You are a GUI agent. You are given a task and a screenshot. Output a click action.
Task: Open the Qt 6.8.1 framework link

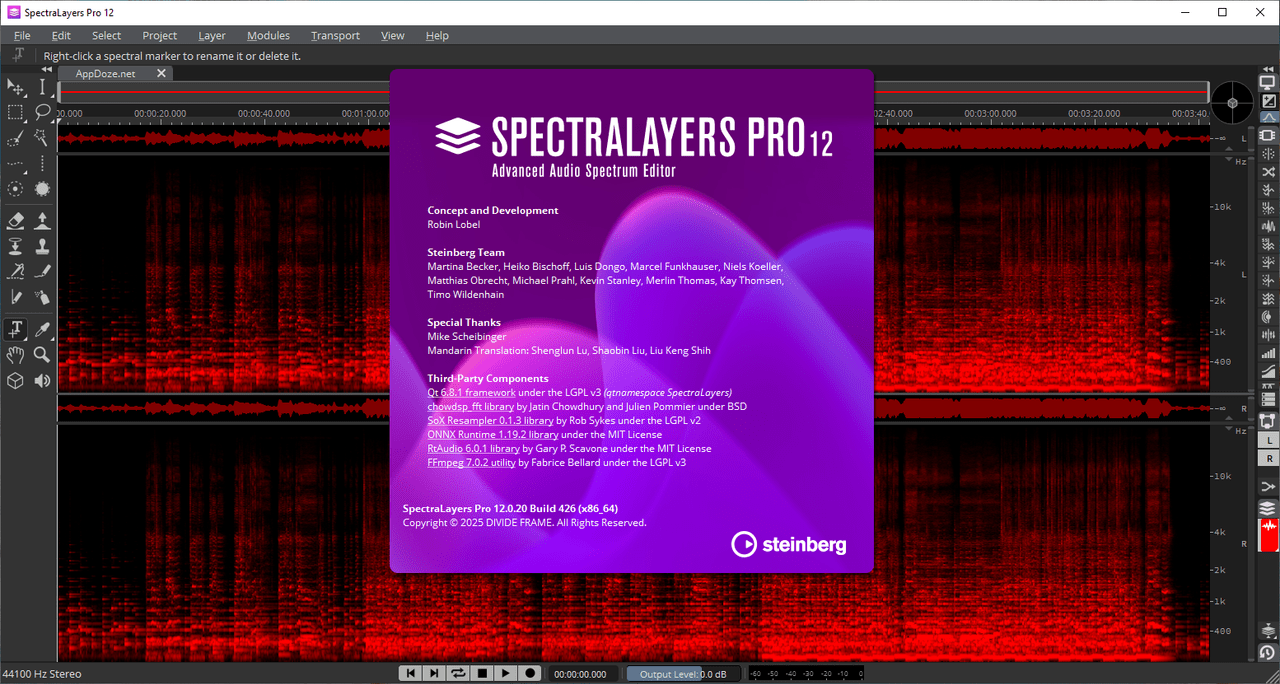(471, 393)
